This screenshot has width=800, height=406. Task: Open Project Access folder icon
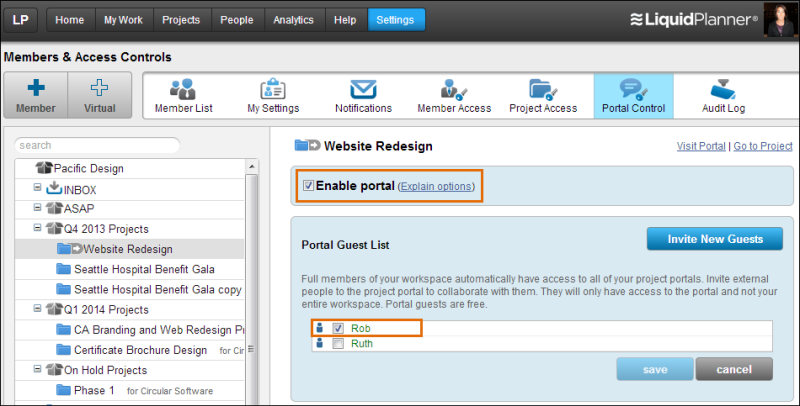(543, 88)
